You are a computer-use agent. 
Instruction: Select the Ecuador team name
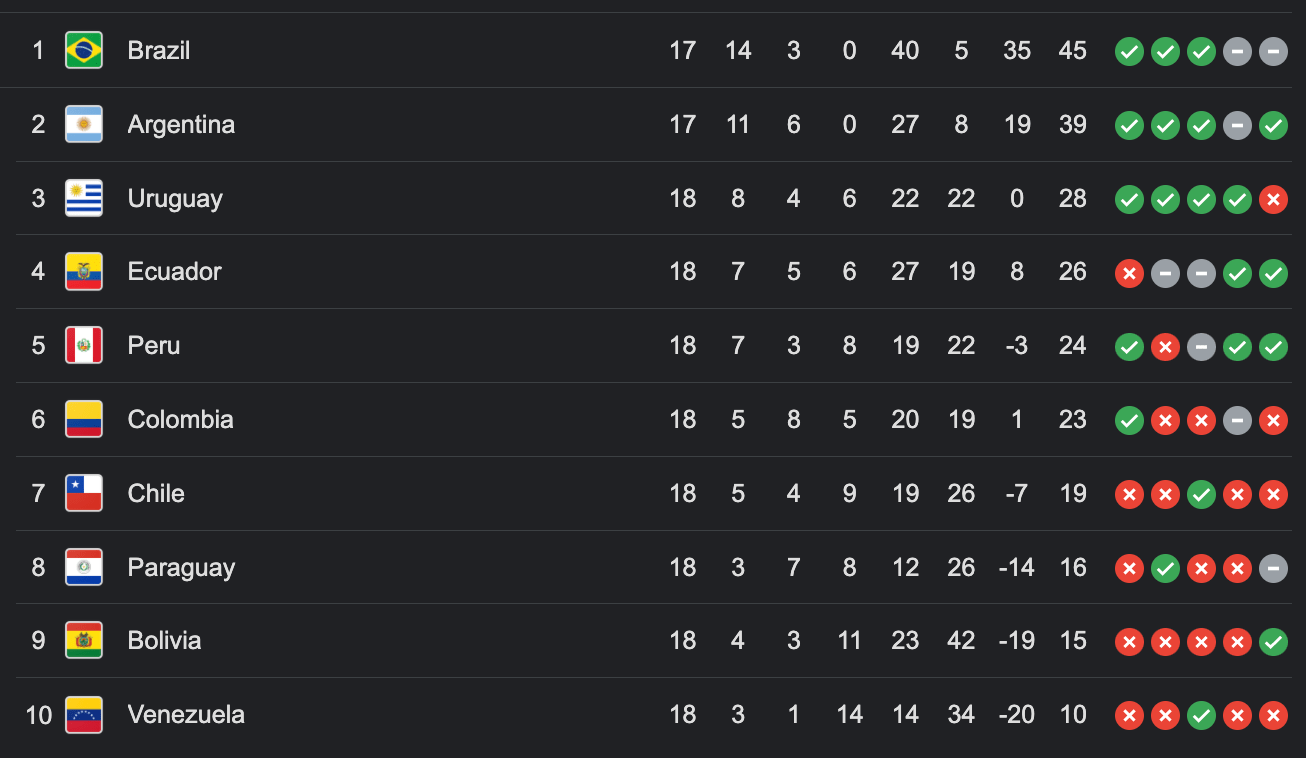[174, 271]
